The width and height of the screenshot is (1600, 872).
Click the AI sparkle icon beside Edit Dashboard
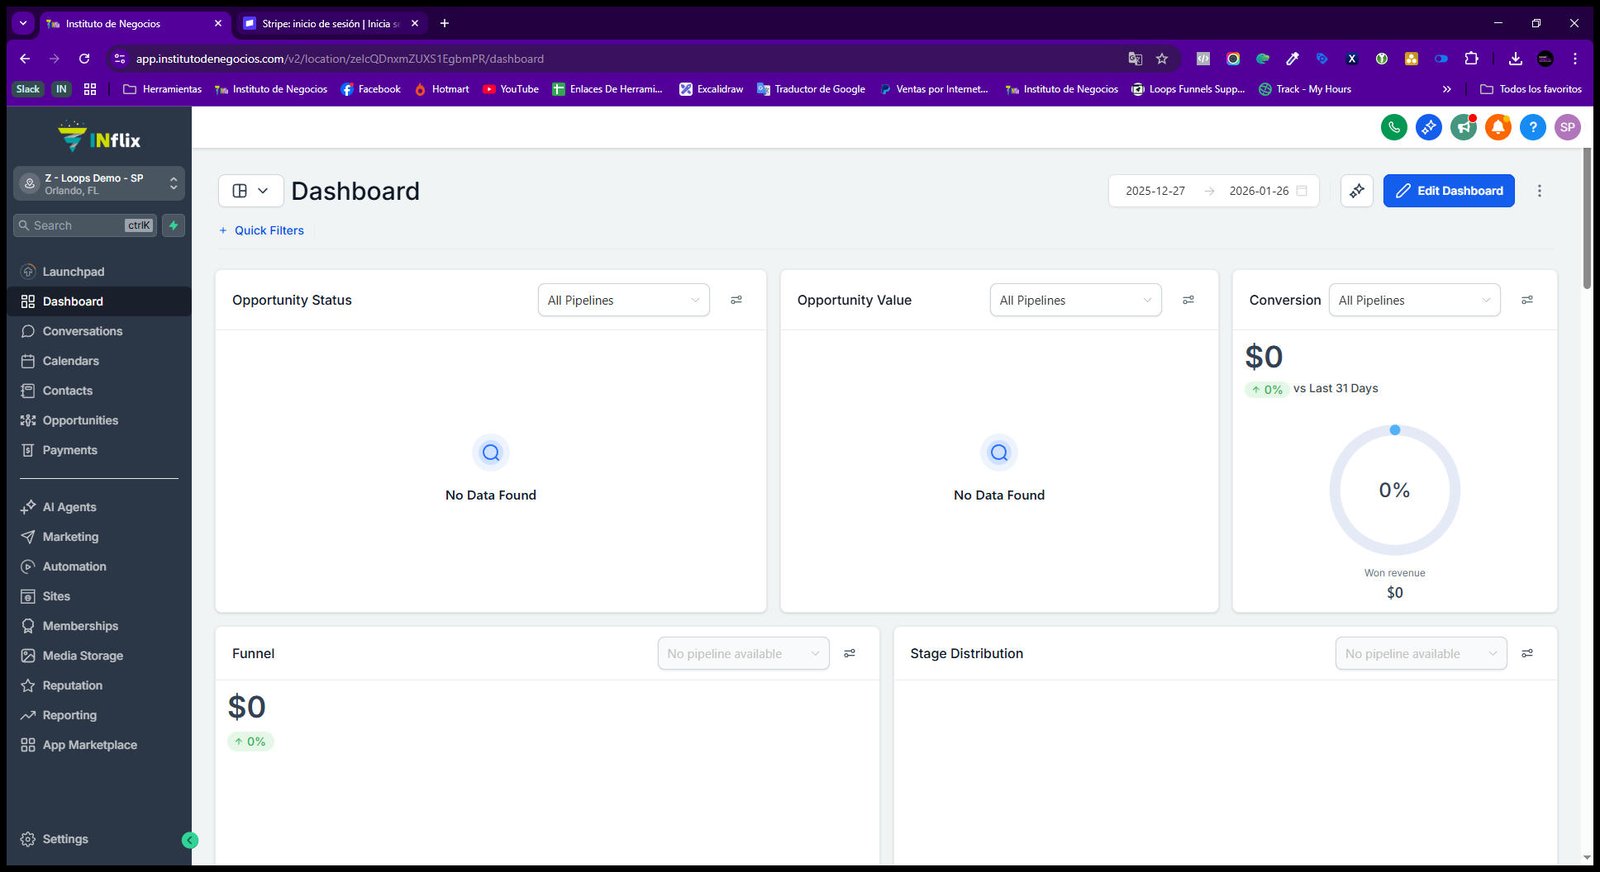coord(1357,191)
